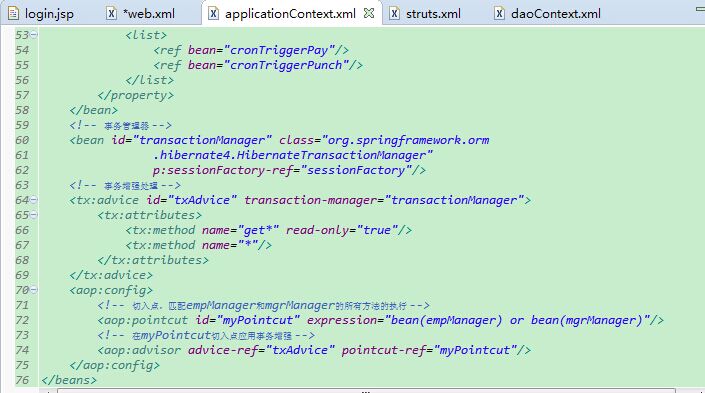705x393 pixels.
Task: Collapse the tx:advice block at line 64
Action: 34,200
